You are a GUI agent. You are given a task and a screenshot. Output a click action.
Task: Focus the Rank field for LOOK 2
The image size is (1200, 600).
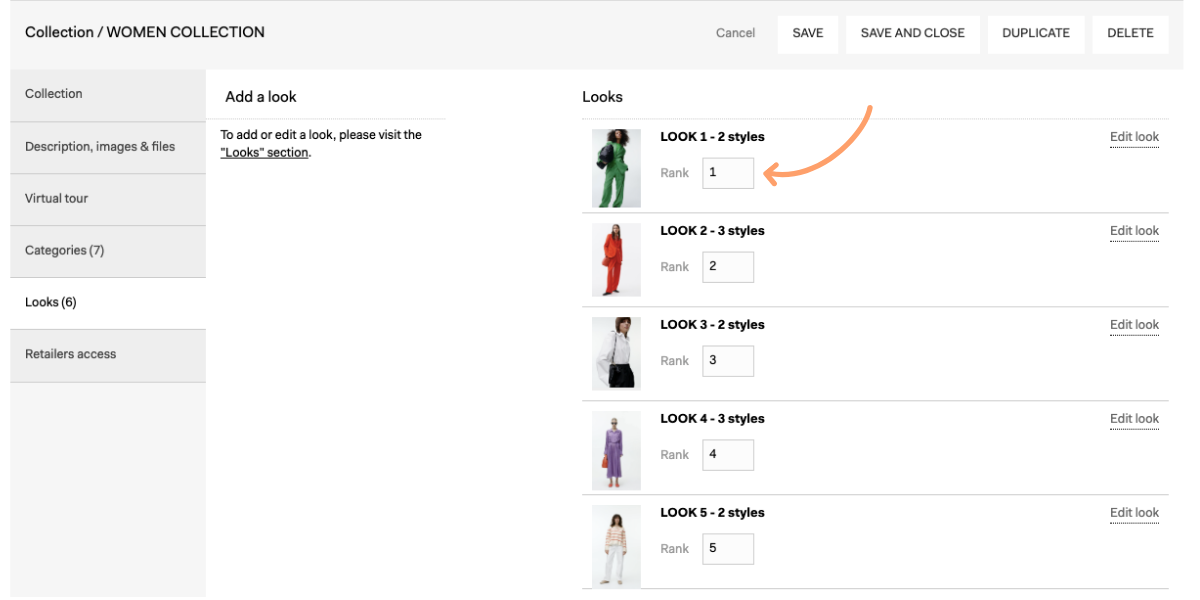pyautogui.click(x=728, y=267)
